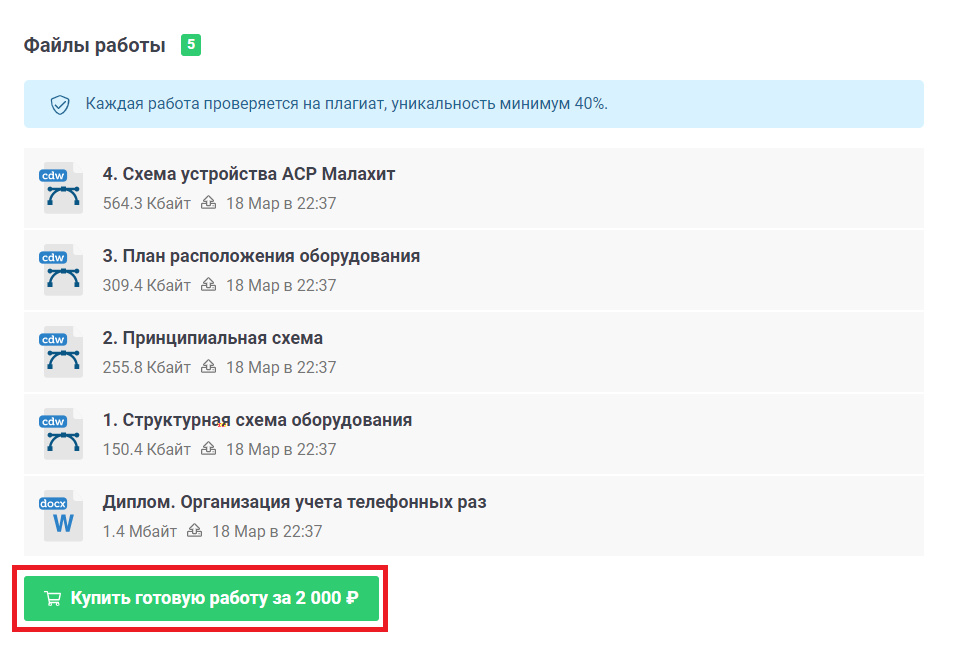This screenshot has width=954, height=651.
Task: Click the green file count badge 5
Action: [x=191, y=45]
